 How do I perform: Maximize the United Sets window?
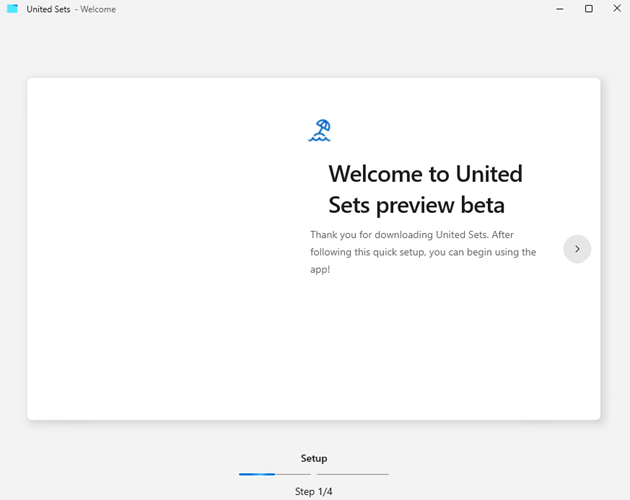pos(589,9)
